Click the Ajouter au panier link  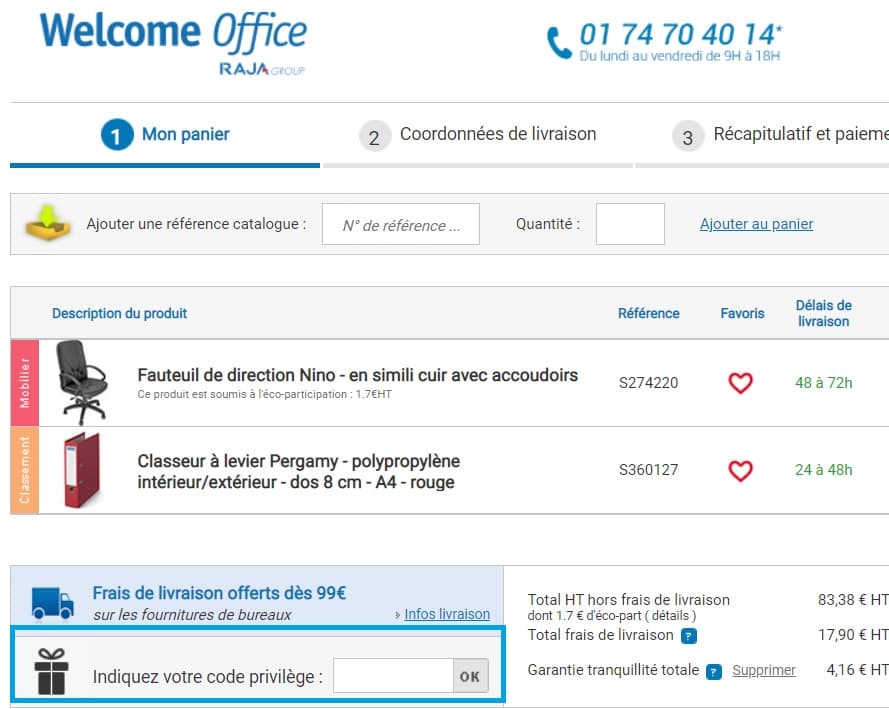(755, 223)
